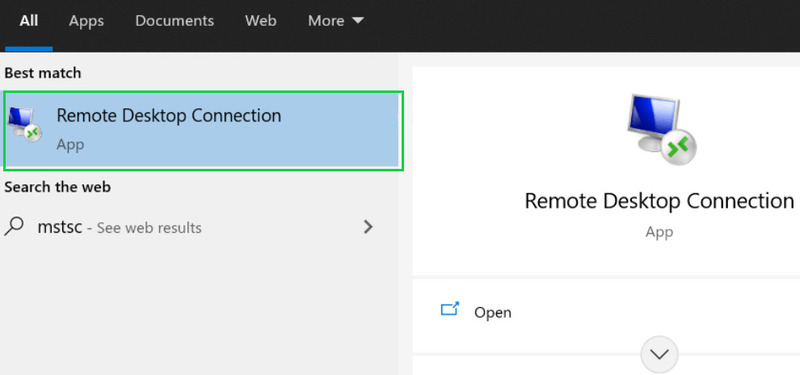Switch to the Web tab

click(261, 21)
